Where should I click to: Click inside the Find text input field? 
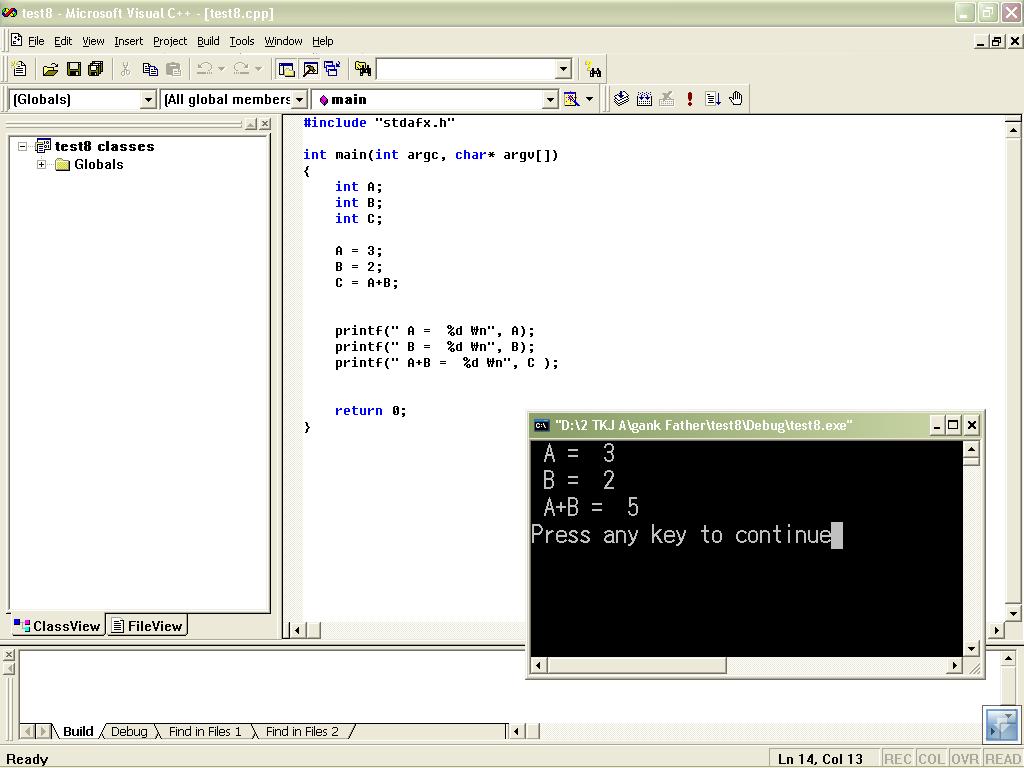click(466, 69)
